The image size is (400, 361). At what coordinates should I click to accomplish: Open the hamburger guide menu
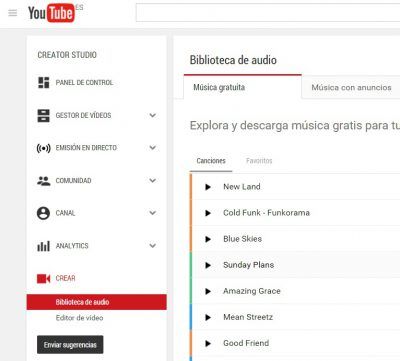coord(13,13)
